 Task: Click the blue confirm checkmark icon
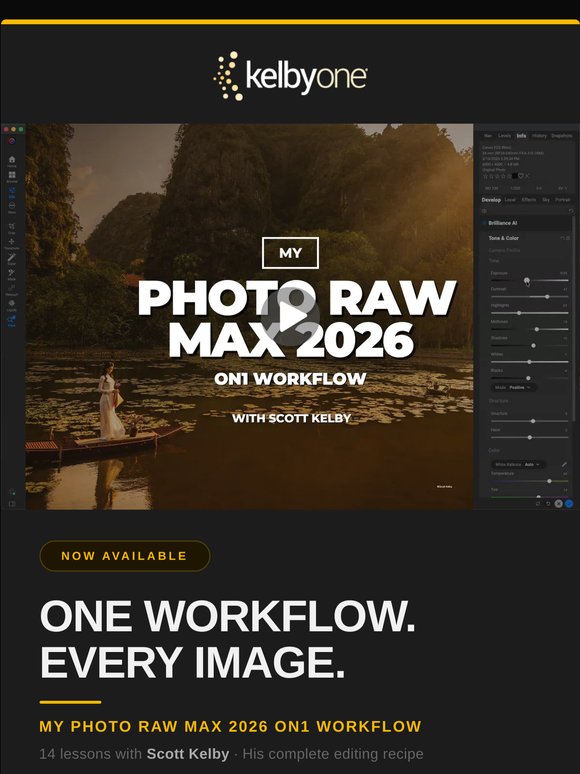point(569,503)
